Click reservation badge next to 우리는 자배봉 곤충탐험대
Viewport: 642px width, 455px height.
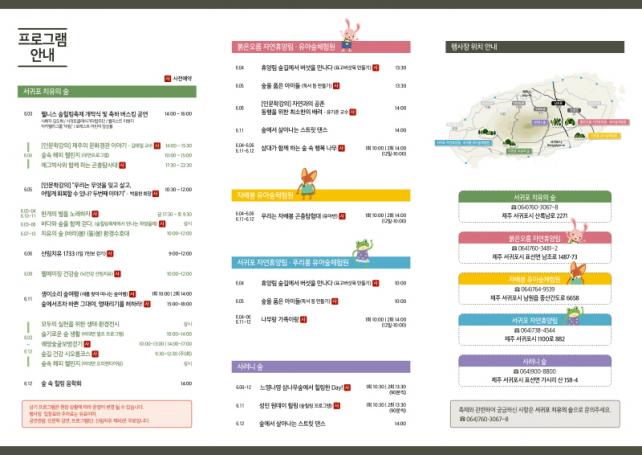(347, 215)
